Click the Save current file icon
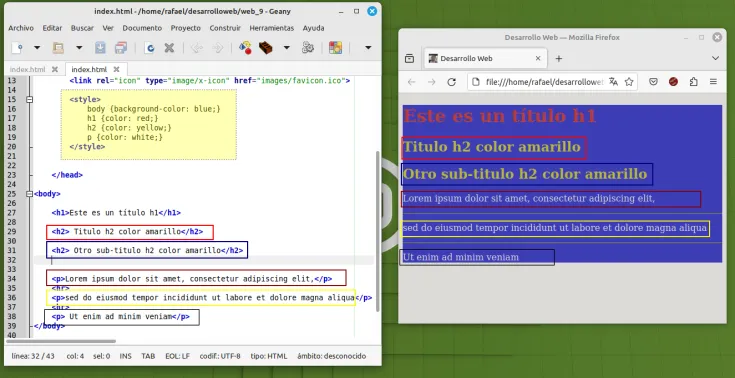 [x=100, y=47]
